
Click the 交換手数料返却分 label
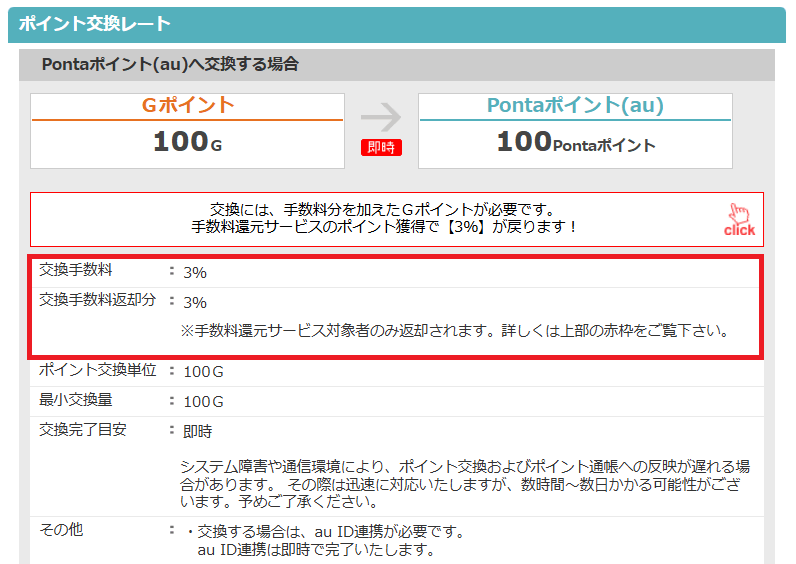click(97, 300)
